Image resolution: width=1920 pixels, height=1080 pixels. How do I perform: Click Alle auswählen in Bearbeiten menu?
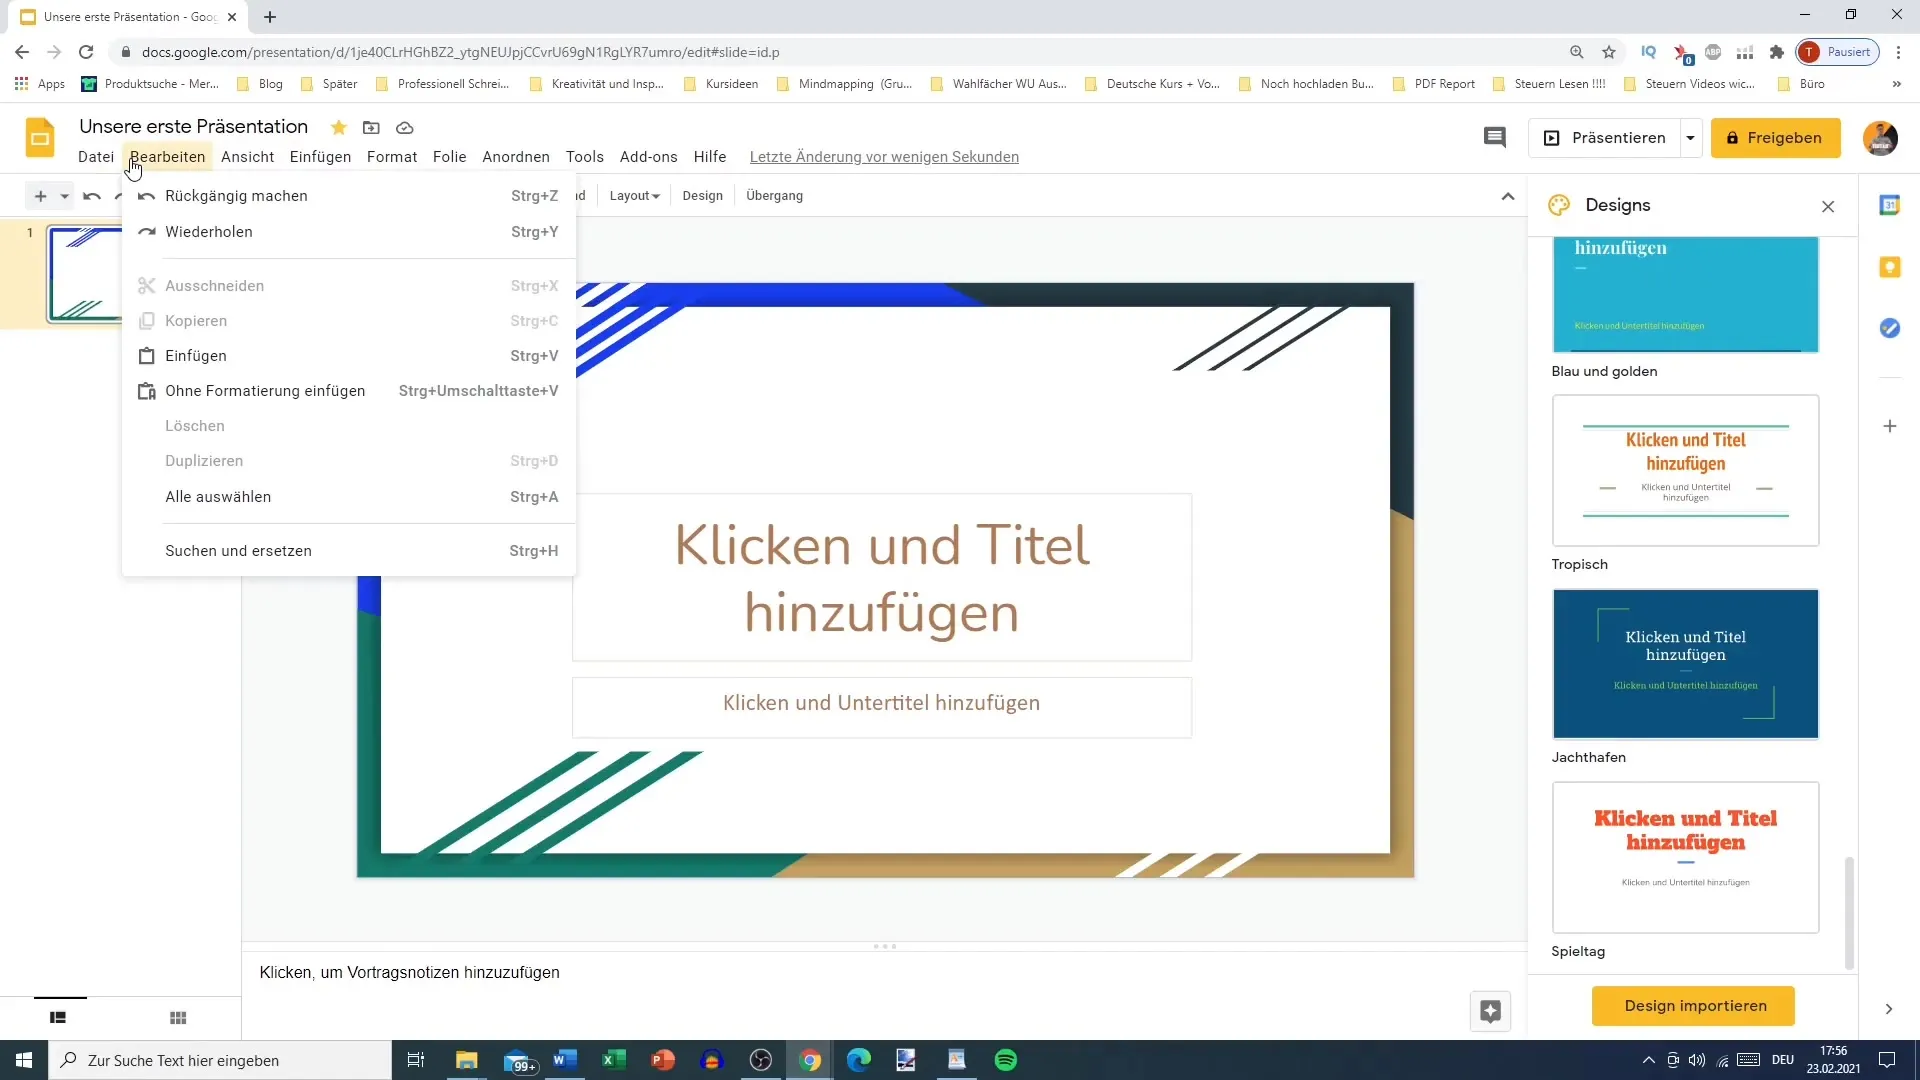(218, 496)
